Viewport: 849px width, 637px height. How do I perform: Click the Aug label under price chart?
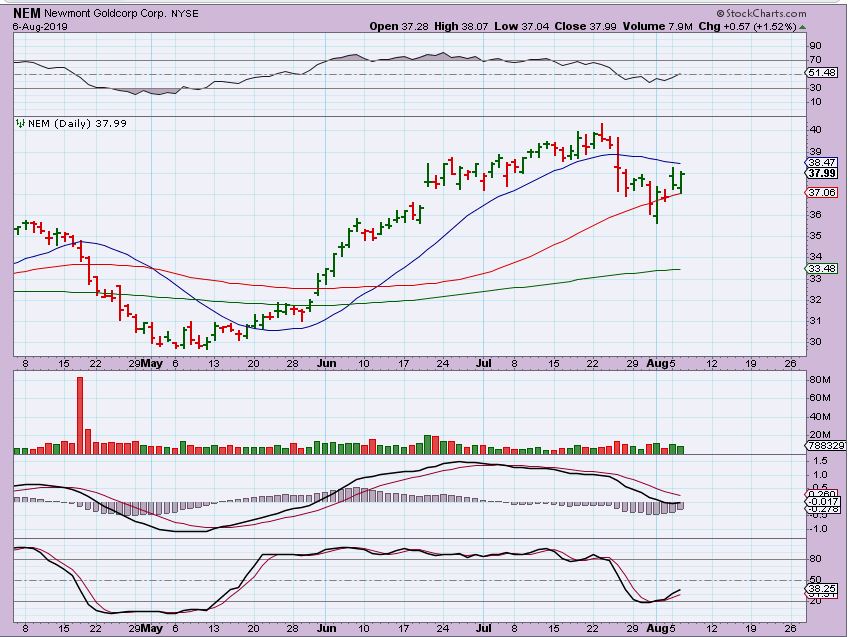tap(657, 363)
